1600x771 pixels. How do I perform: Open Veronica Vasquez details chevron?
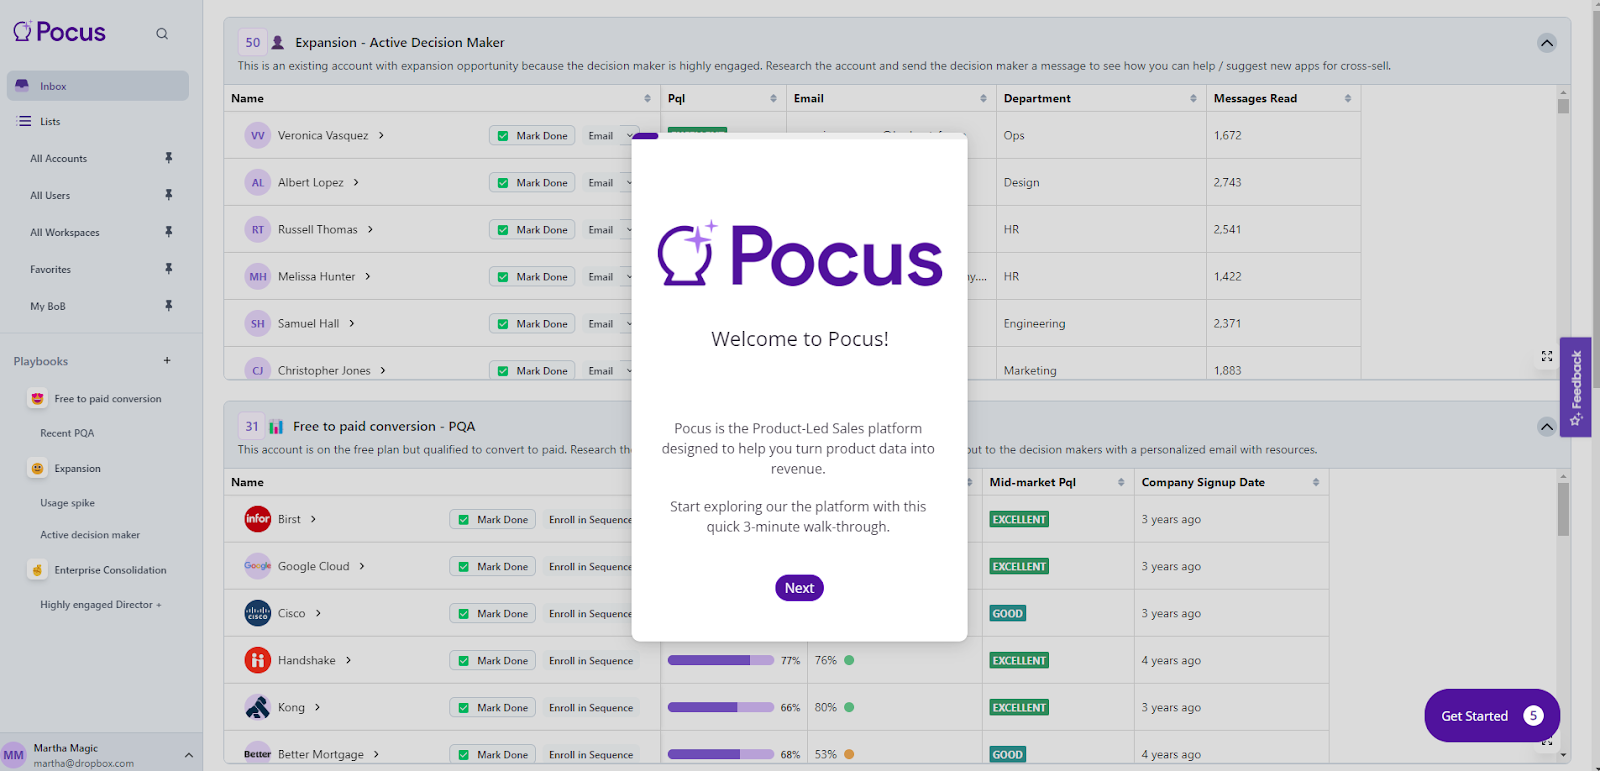click(381, 135)
